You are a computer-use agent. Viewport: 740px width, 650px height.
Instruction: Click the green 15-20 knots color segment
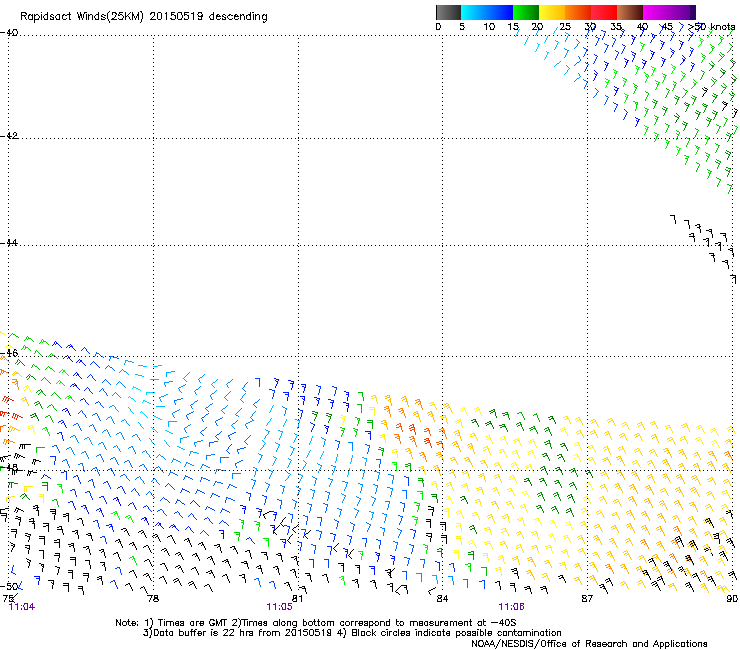(526, 12)
